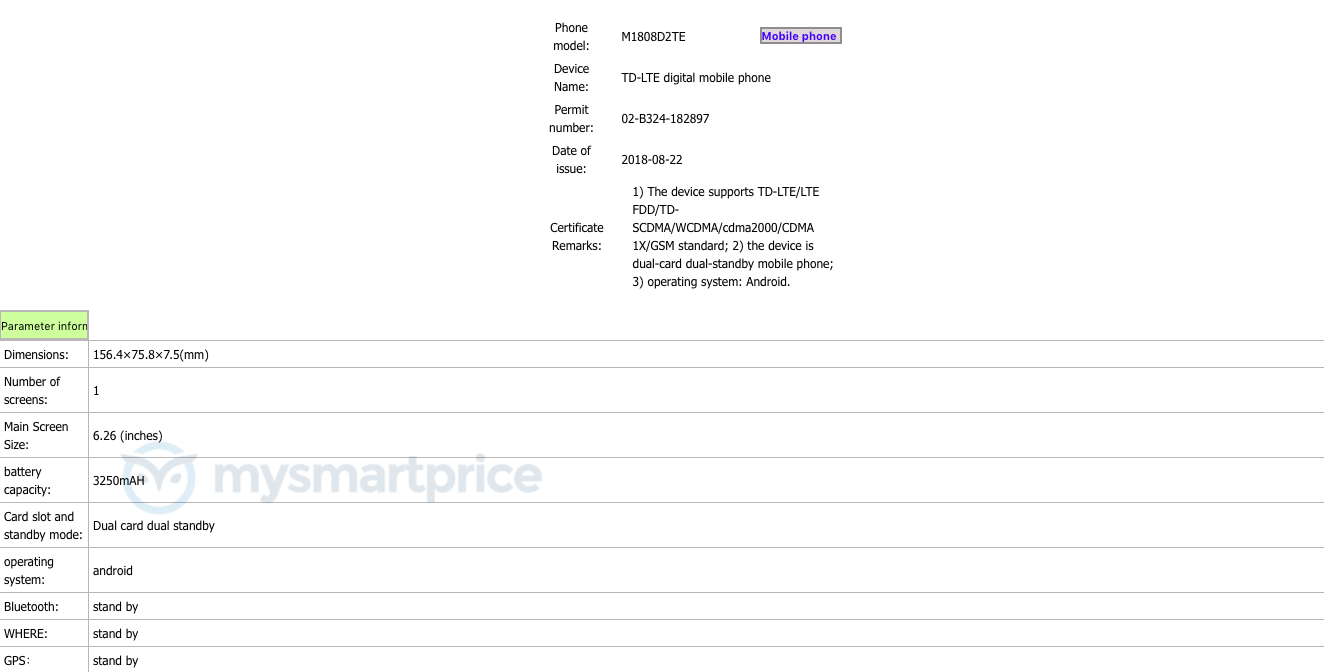Click the Number of screens label
The image size is (1324, 672).
pyautogui.click(x=32, y=391)
